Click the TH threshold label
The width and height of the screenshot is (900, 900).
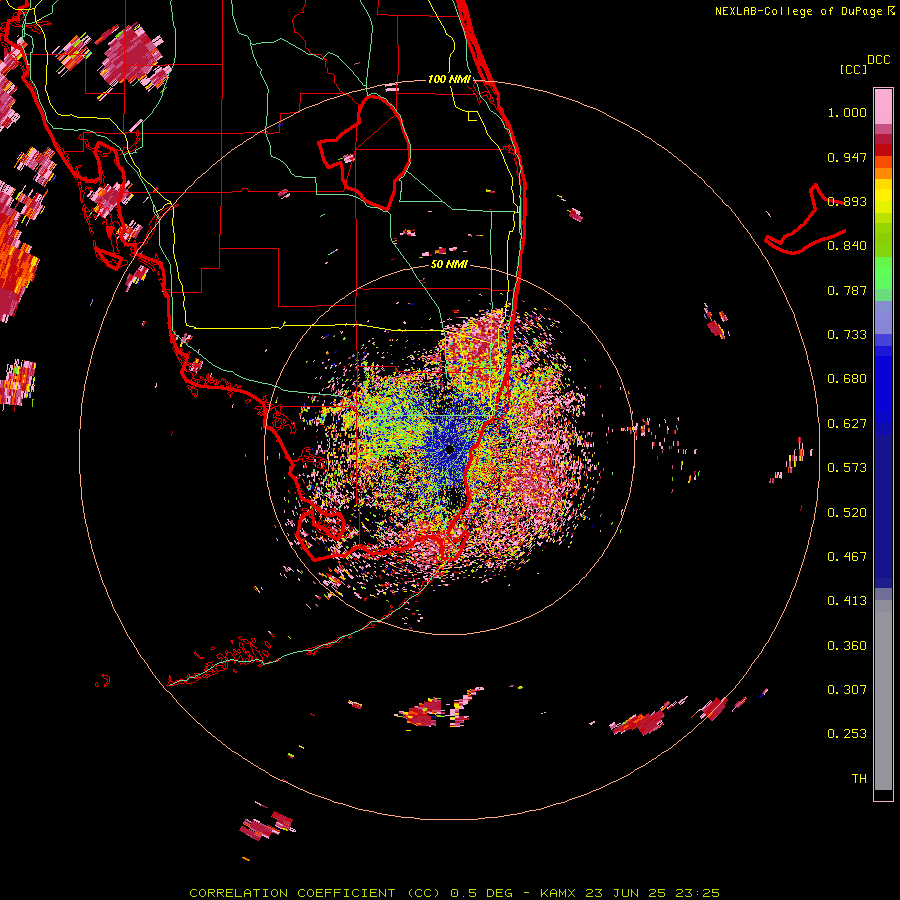(859, 779)
